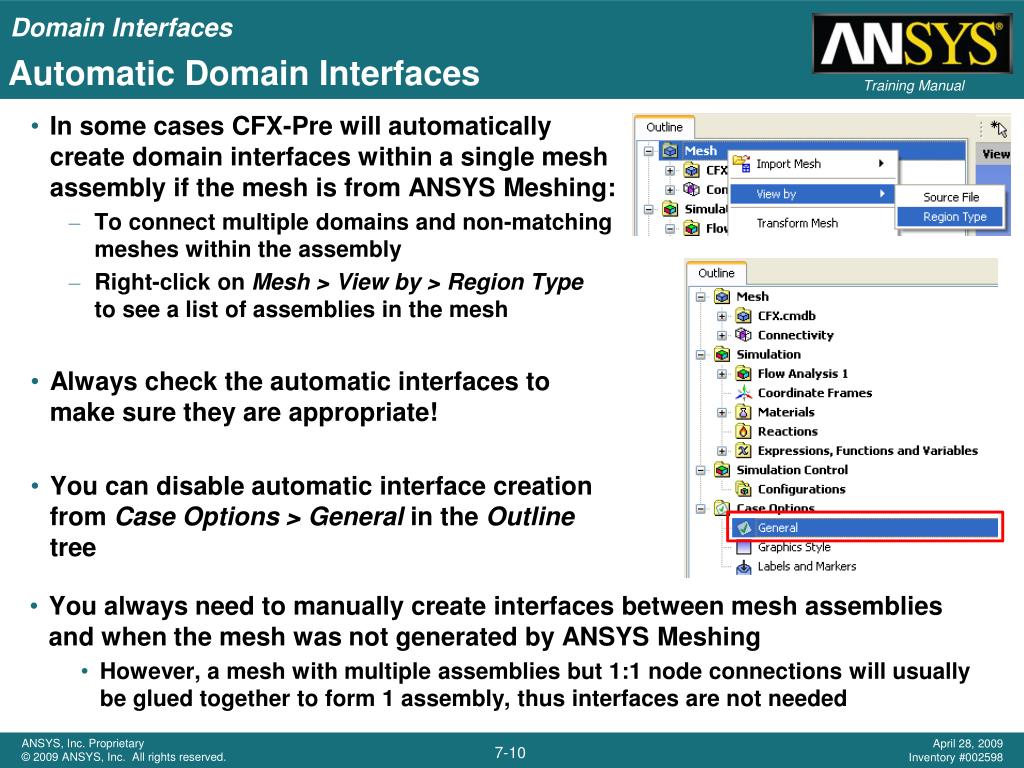Click the star-cursor select icon at the top right
The width and height of the screenshot is (1024, 768).
click(999, 127)
